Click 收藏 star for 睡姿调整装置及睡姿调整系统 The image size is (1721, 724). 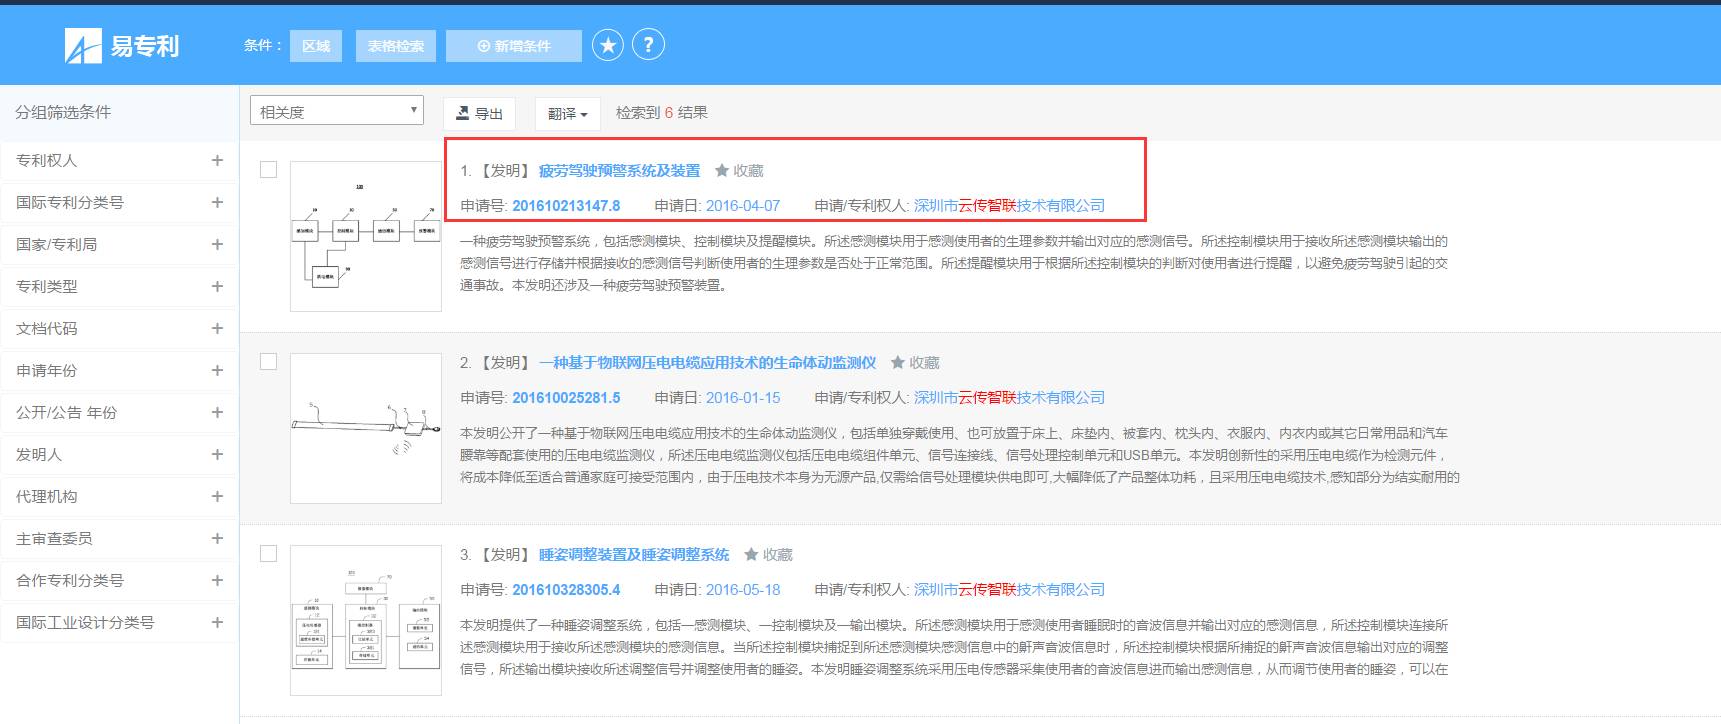(x=751, y=555)
